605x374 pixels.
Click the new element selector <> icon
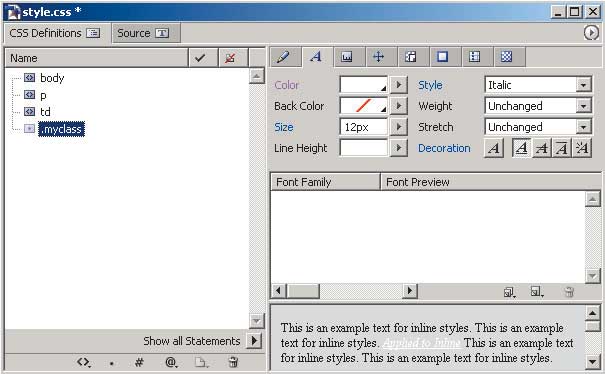point(83,362)
